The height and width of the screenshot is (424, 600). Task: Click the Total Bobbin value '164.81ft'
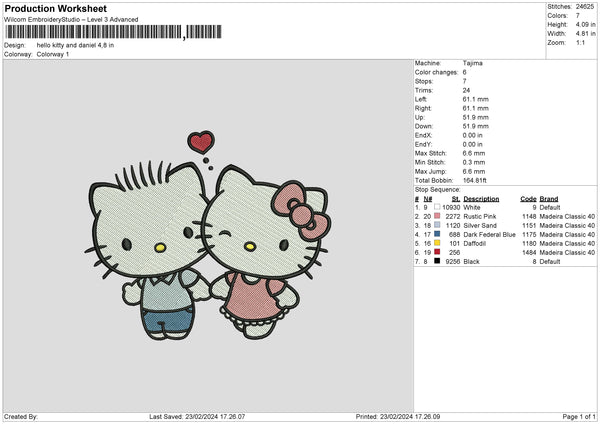coord(474,181)
